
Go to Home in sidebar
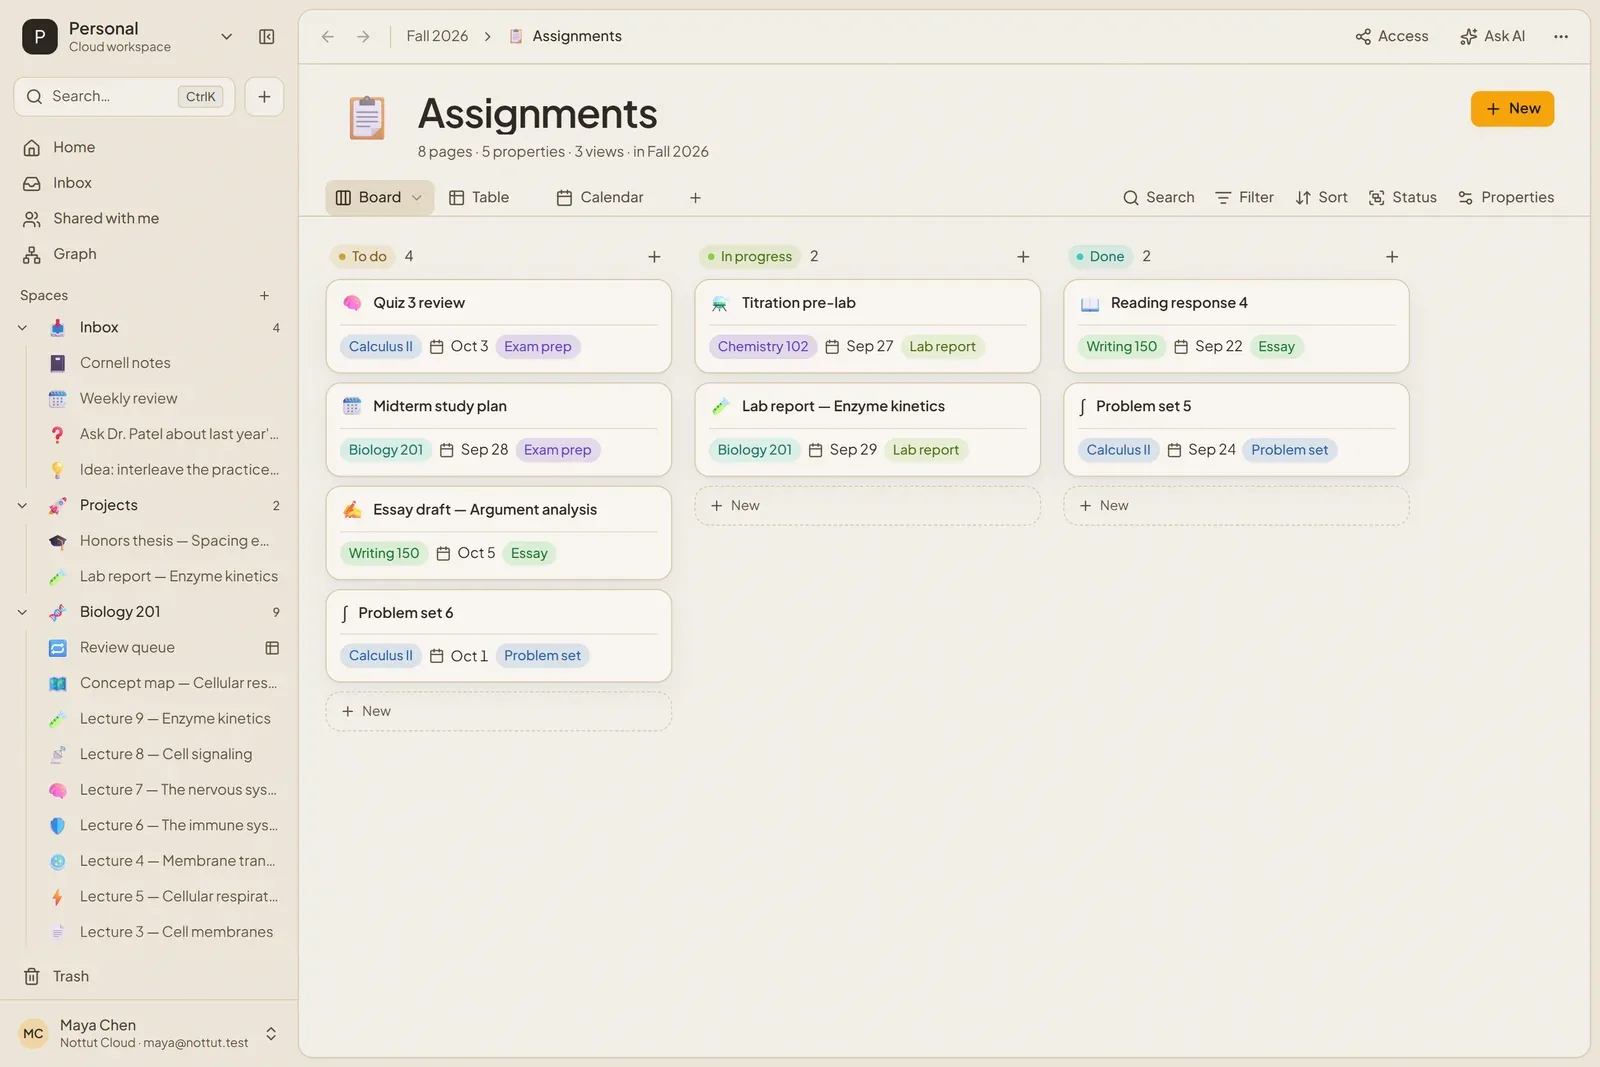click(x=149, y=147)
